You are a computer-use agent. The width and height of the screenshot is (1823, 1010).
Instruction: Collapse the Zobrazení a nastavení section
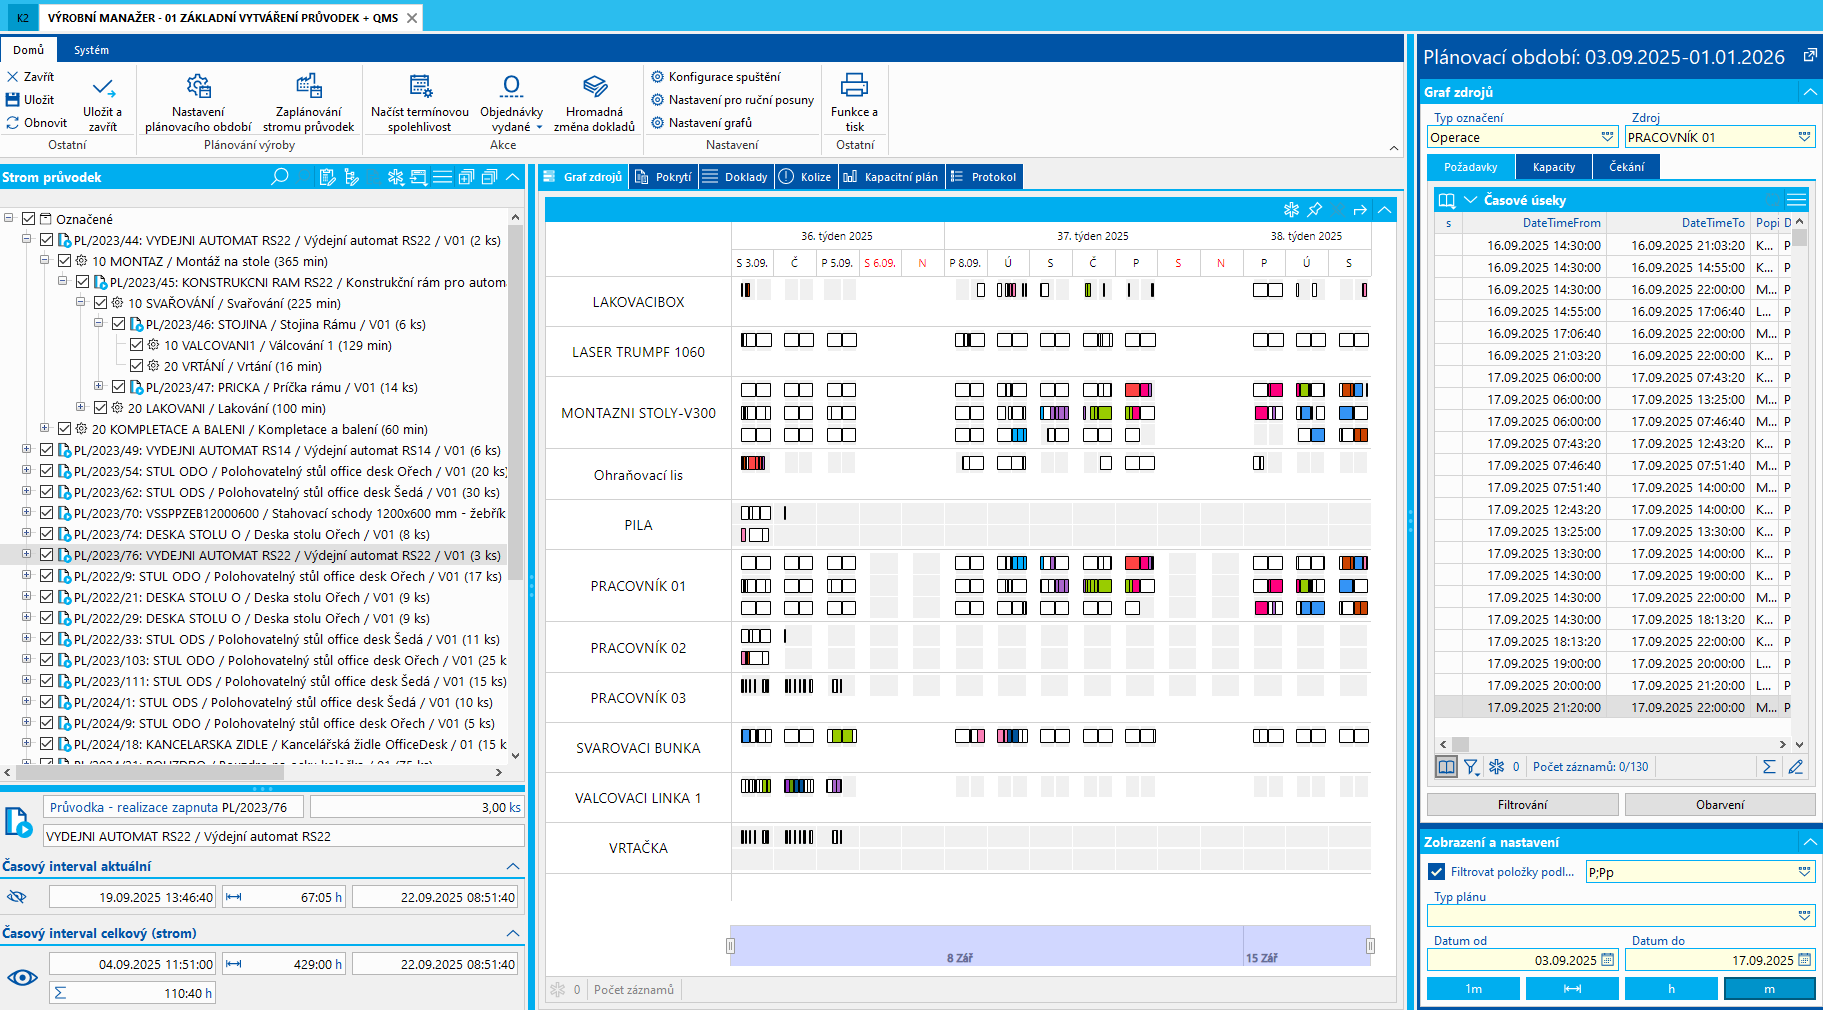(x=1810, y=842)
